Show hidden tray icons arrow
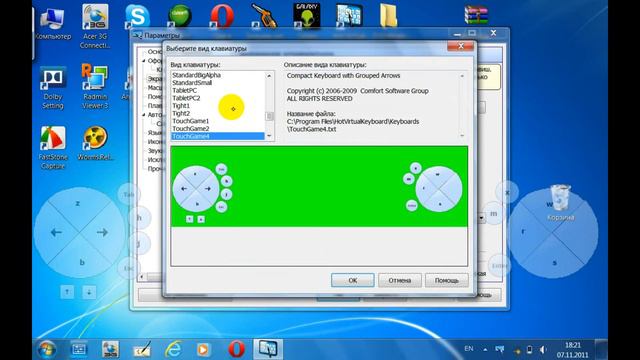Screen dimensions: 640x360 point(485,349)
